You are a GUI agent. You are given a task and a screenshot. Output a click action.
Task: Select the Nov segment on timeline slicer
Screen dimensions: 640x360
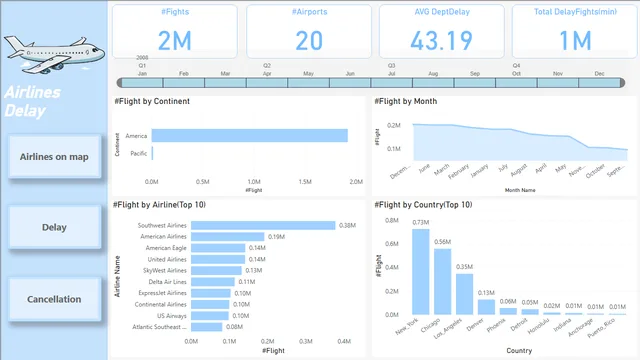coord(558,83)
